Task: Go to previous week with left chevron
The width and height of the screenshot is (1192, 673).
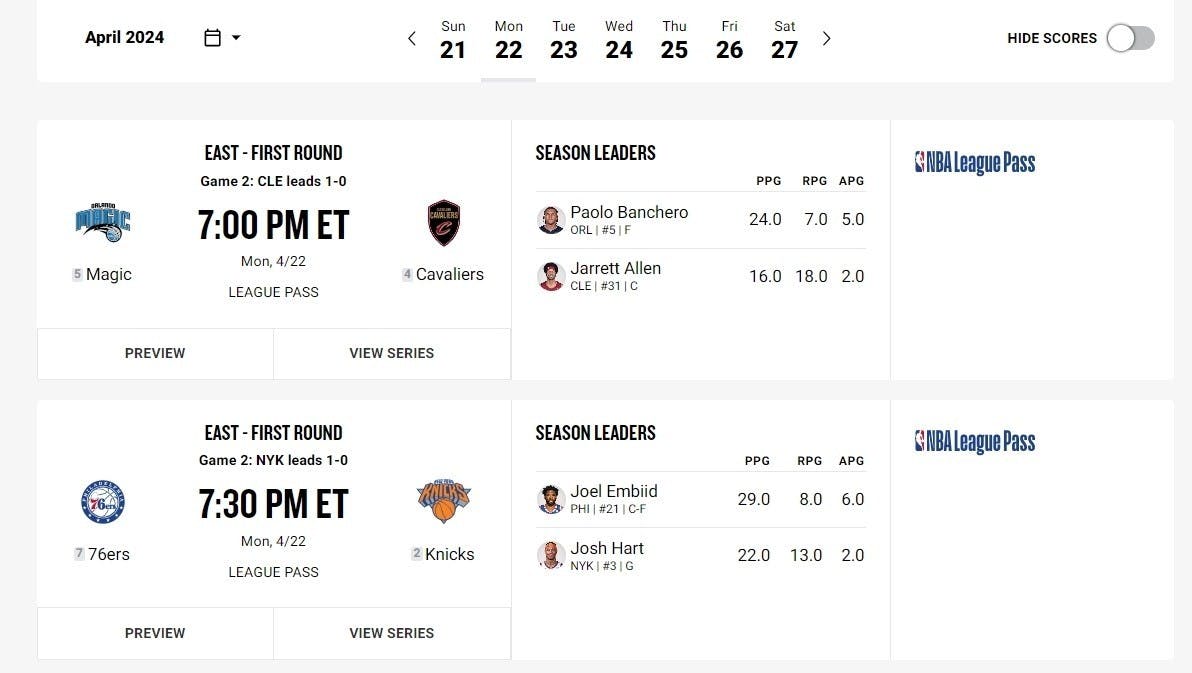Action: (411, 39)
